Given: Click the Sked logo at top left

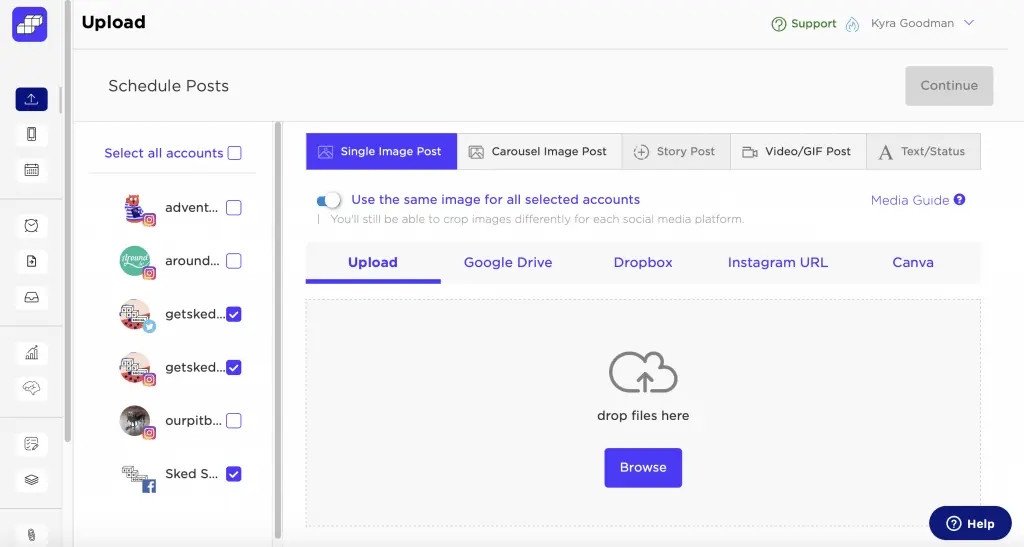Looking at the screenshot, I should pyautogui.click(x=30, y=24).
